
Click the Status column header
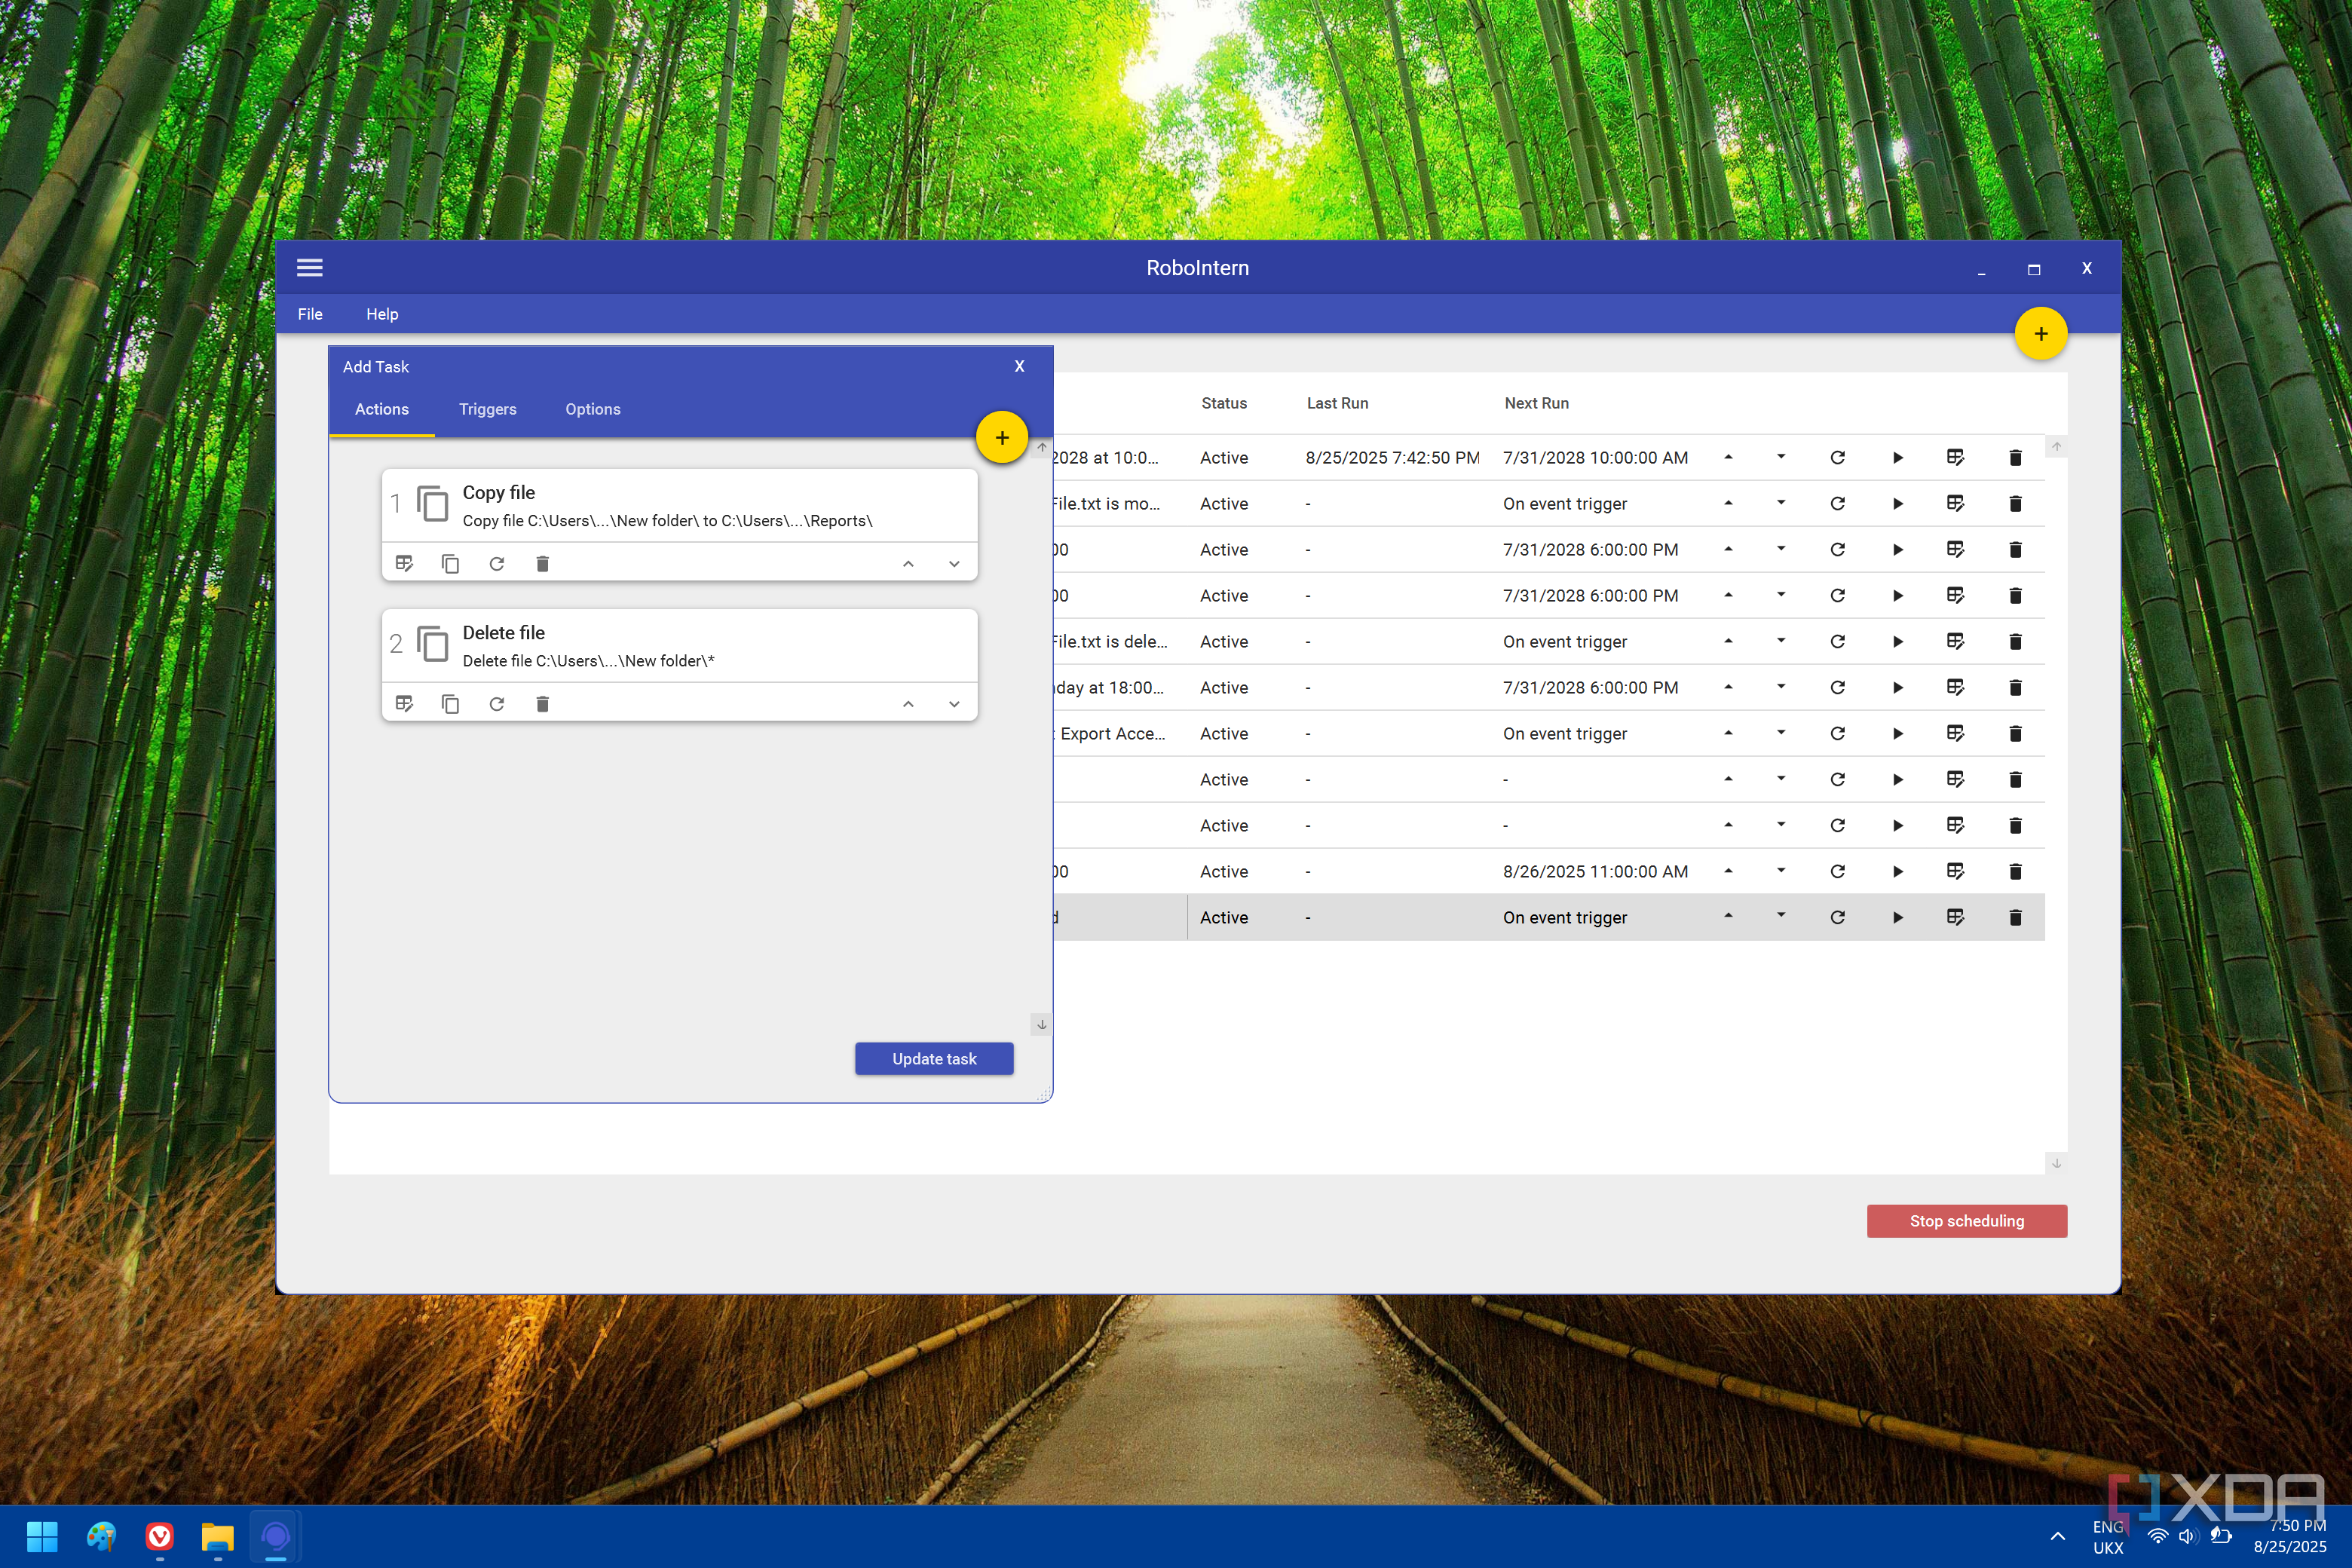(1224, 403)
